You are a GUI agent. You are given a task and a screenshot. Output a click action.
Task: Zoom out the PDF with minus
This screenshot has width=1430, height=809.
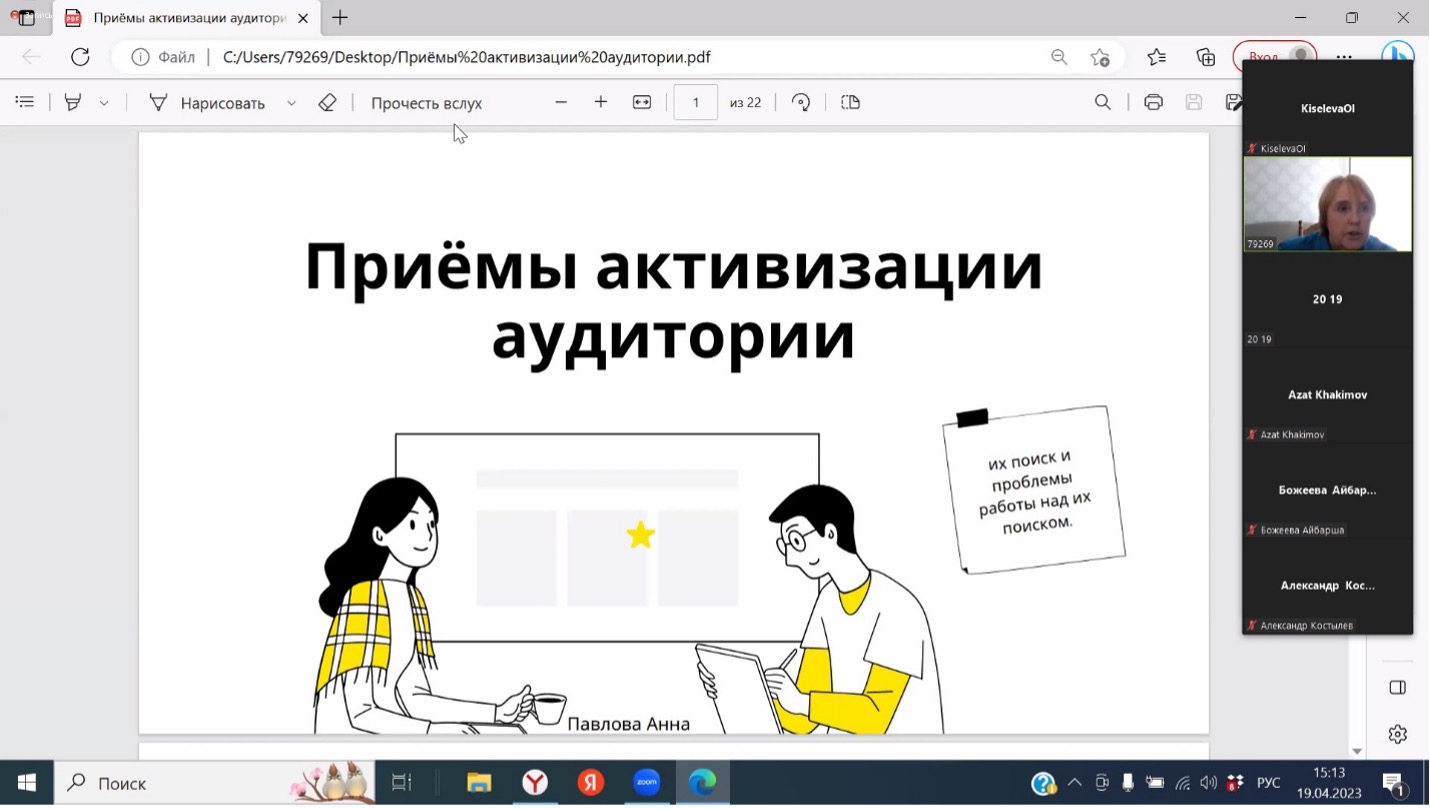(561, 102)
